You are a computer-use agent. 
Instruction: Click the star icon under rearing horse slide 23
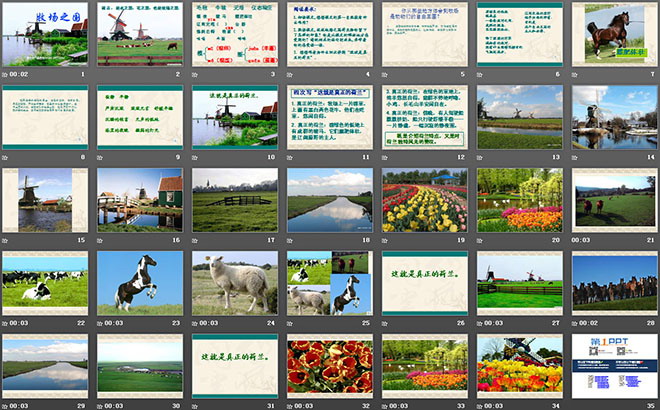click(x=103, y=323)
